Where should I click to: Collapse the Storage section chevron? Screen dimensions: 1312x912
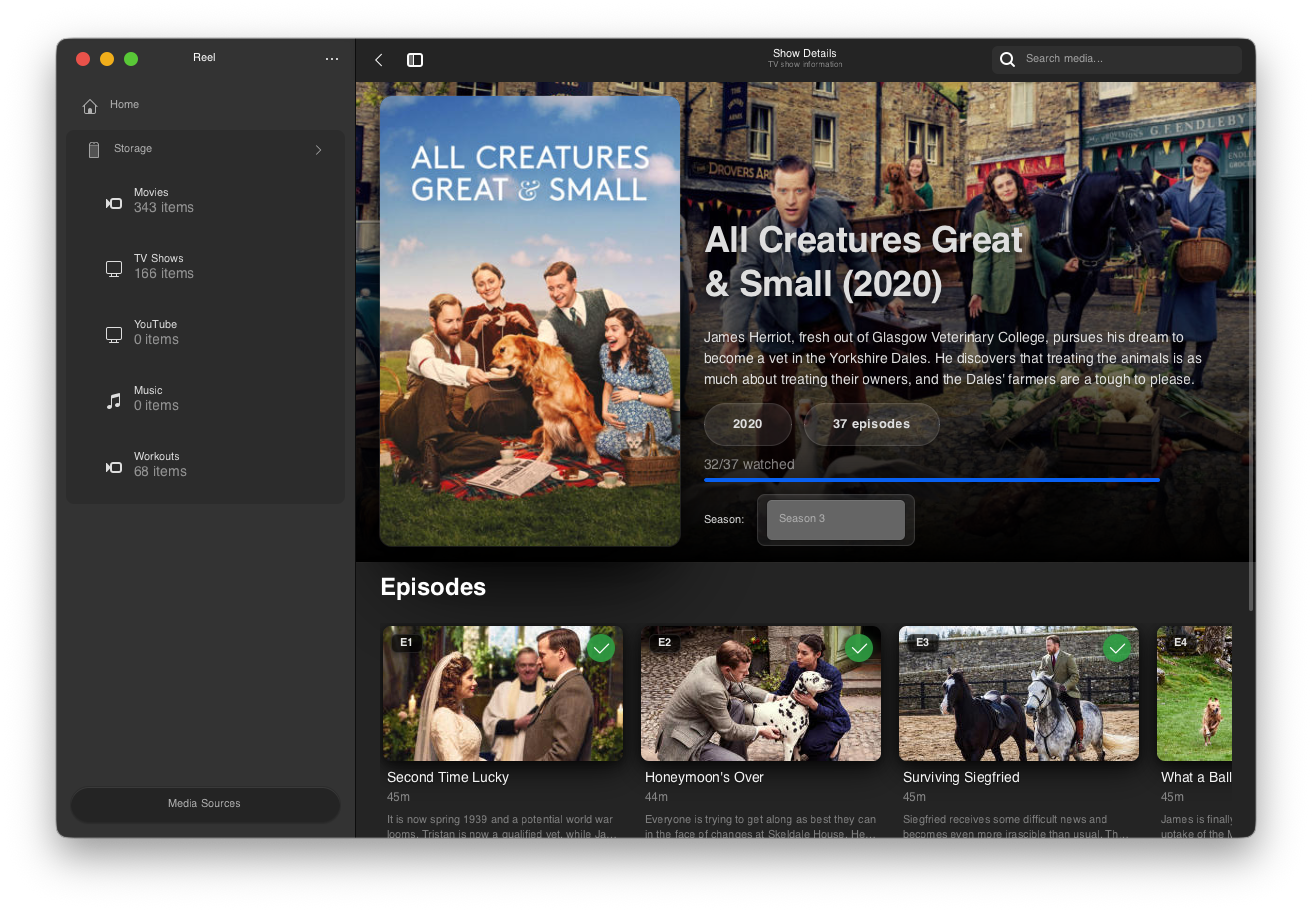tap(319, 150)
